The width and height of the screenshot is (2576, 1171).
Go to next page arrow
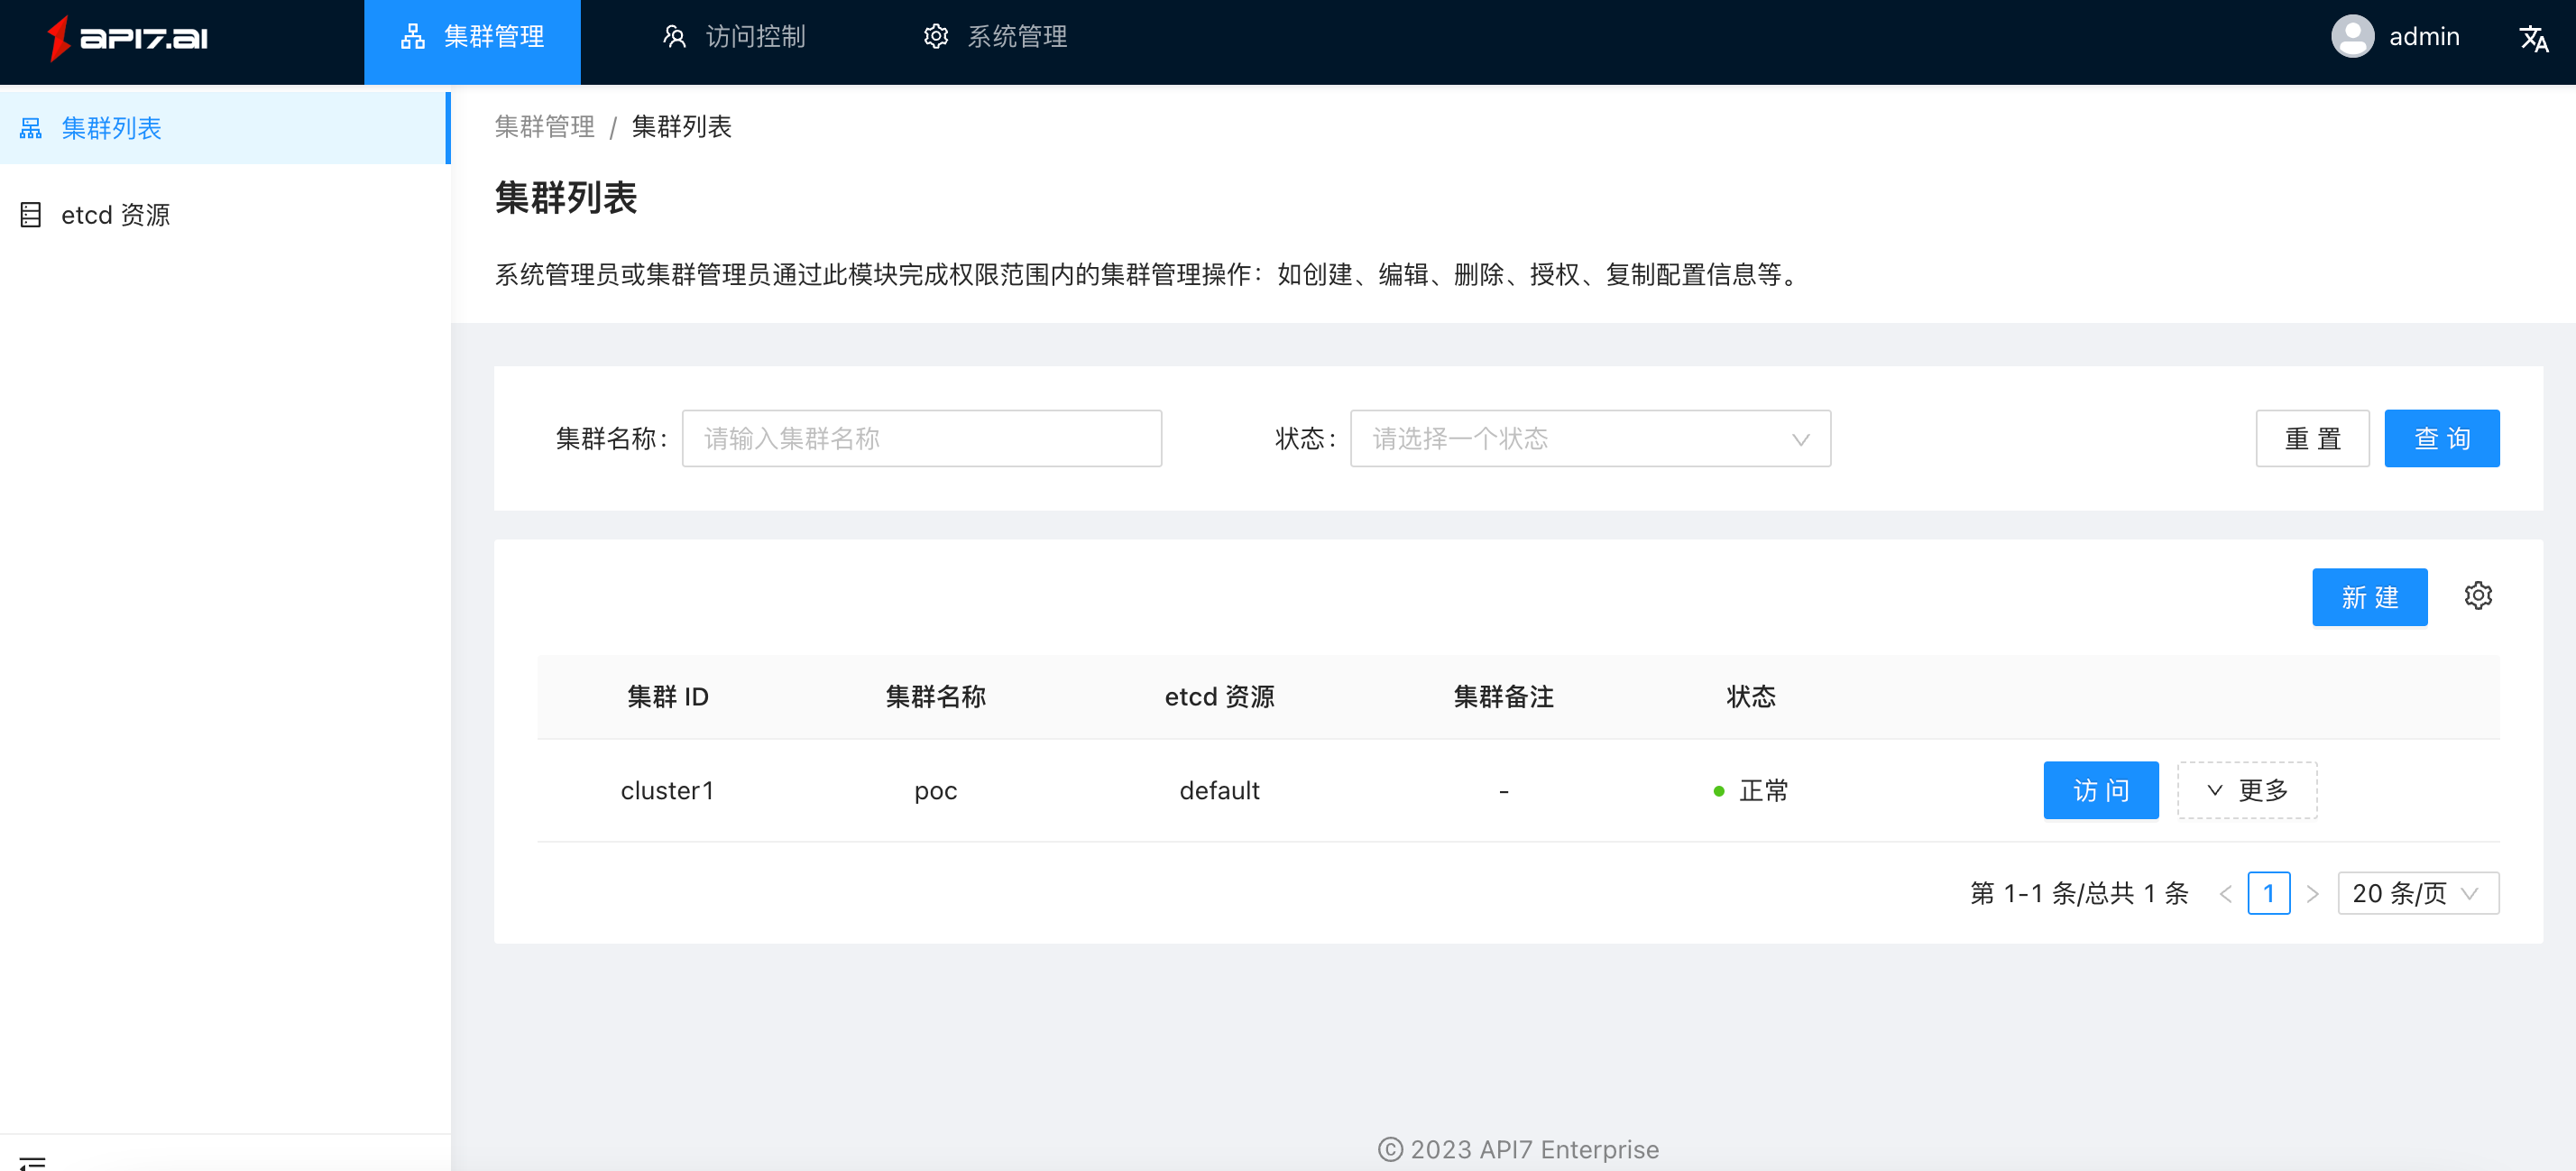click(2312, 894)
